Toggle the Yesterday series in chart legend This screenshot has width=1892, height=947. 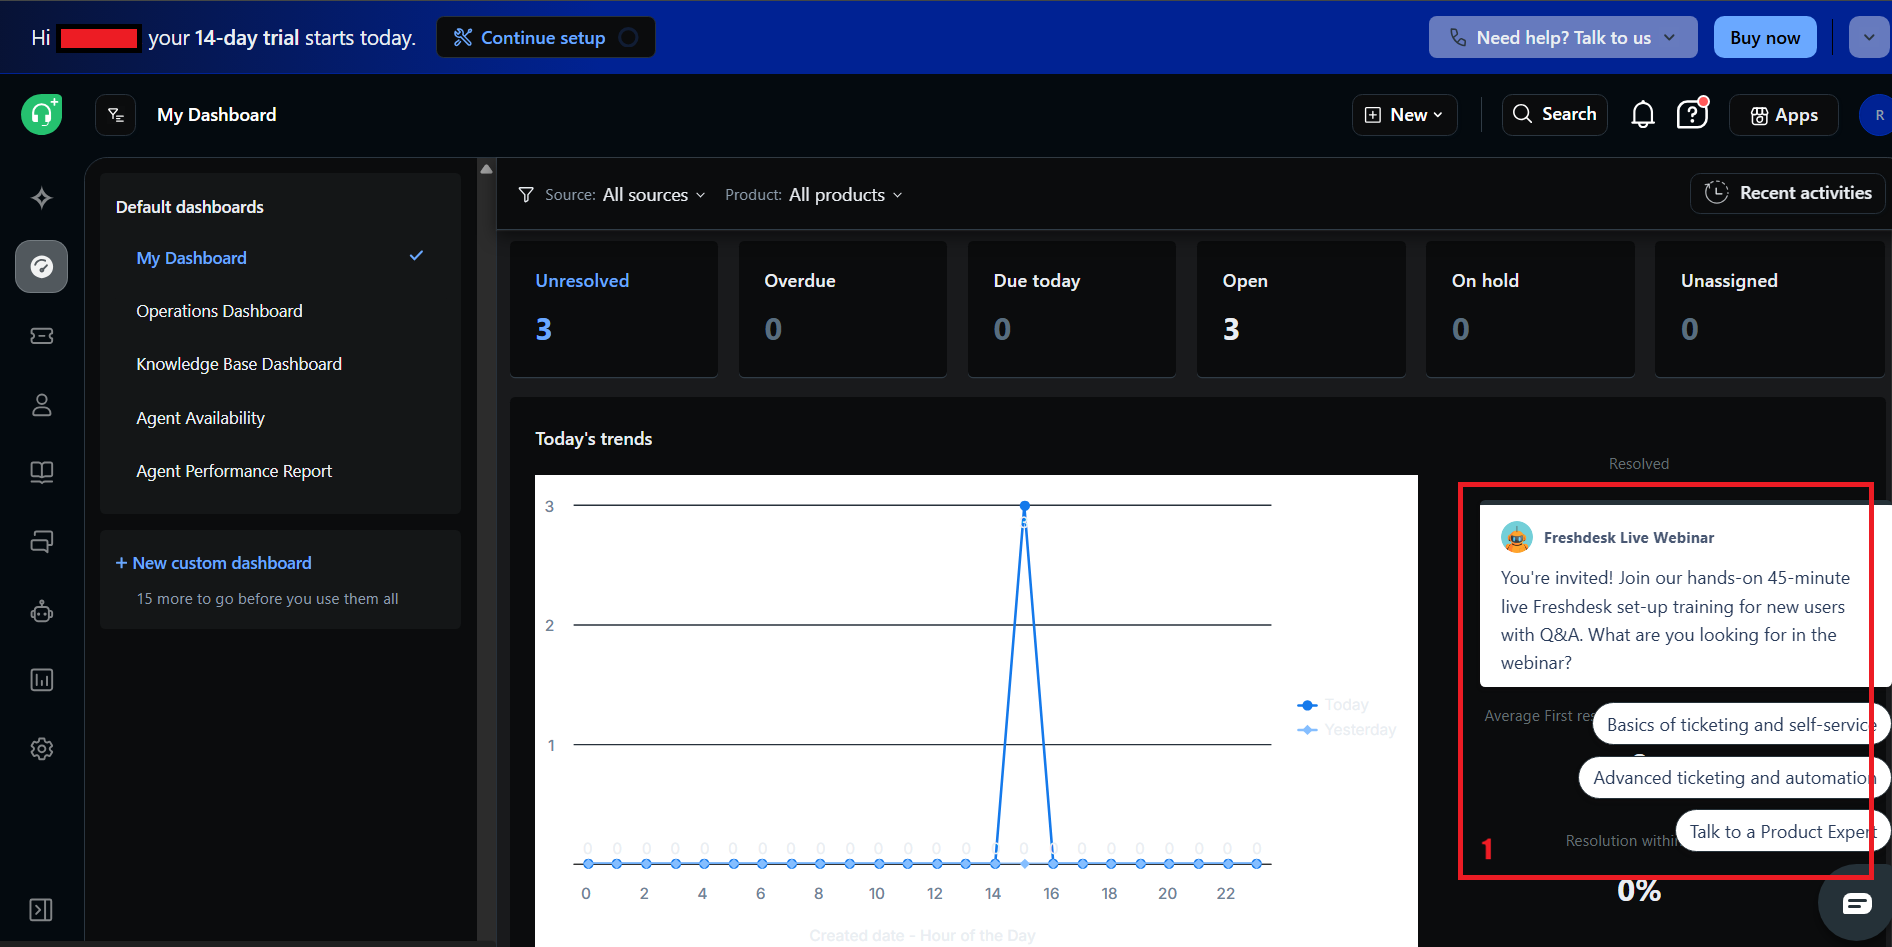[x=1346, y=730]
